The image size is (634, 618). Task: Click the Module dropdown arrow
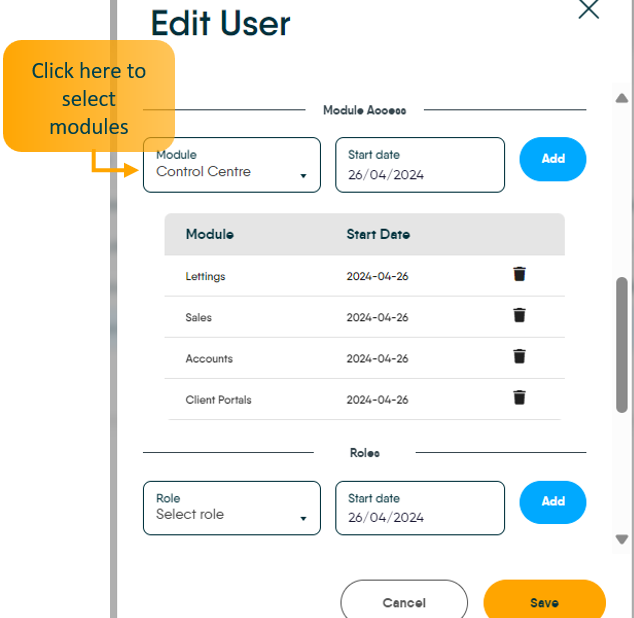pos(303,177)
